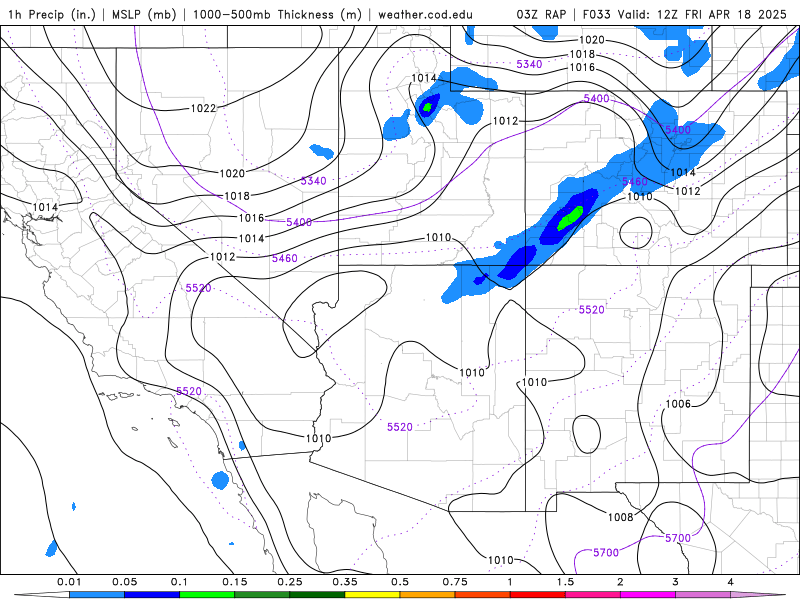Click 'F033 Valid: 12Z FRI APR 18 2025' text
This screenshot has width=800, height=600.
tap(684, 15)
